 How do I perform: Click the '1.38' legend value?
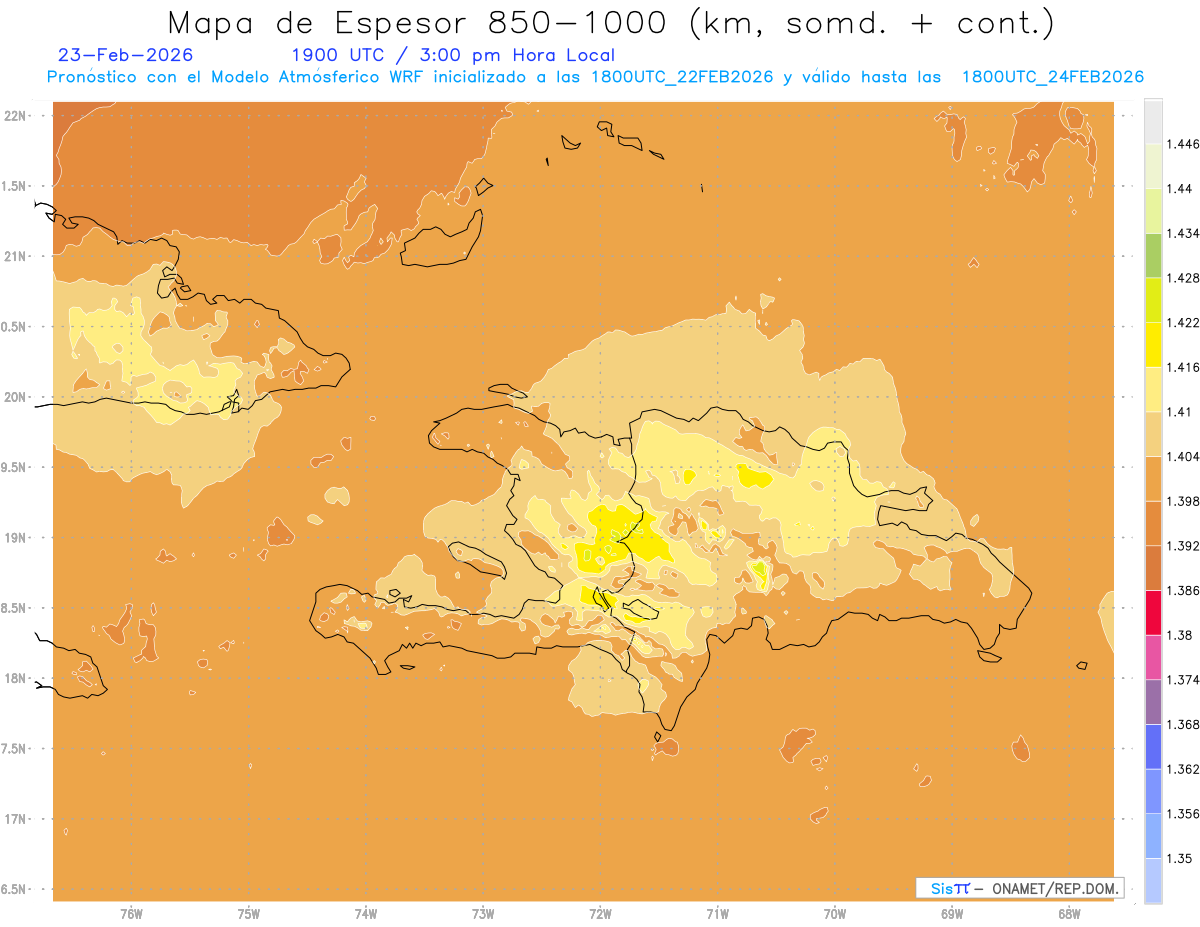1180,635
